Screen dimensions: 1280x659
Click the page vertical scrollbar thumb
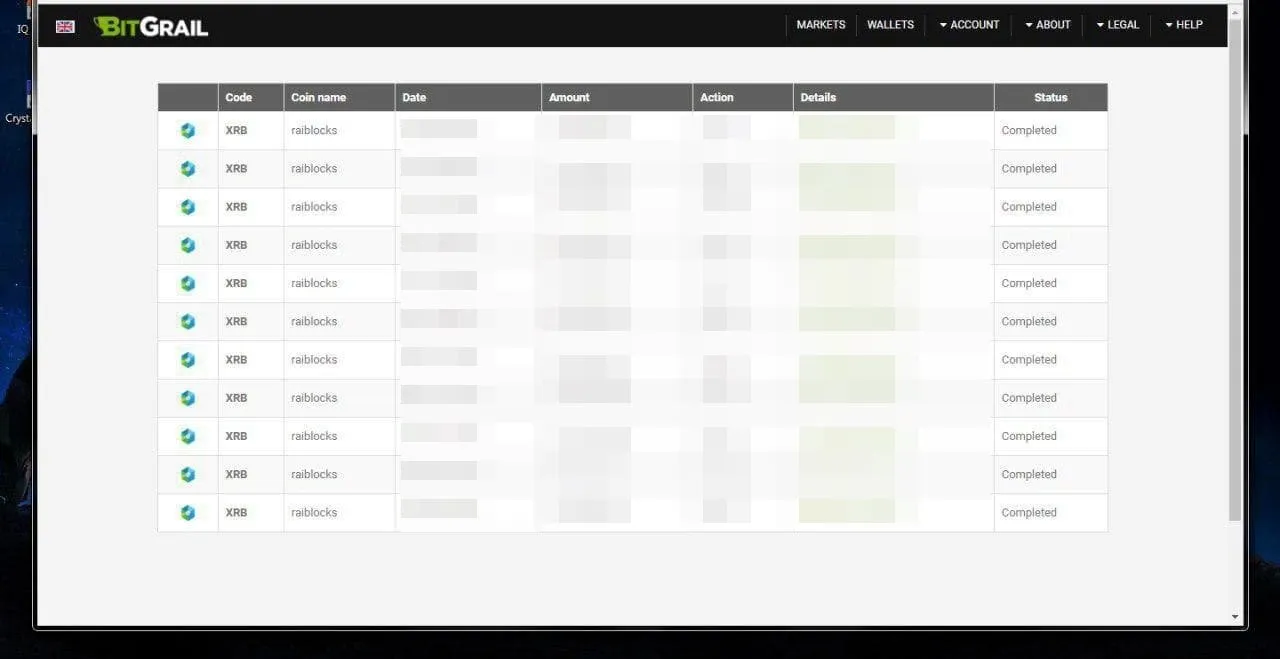pyautogui.click(x=1235, y=268)
